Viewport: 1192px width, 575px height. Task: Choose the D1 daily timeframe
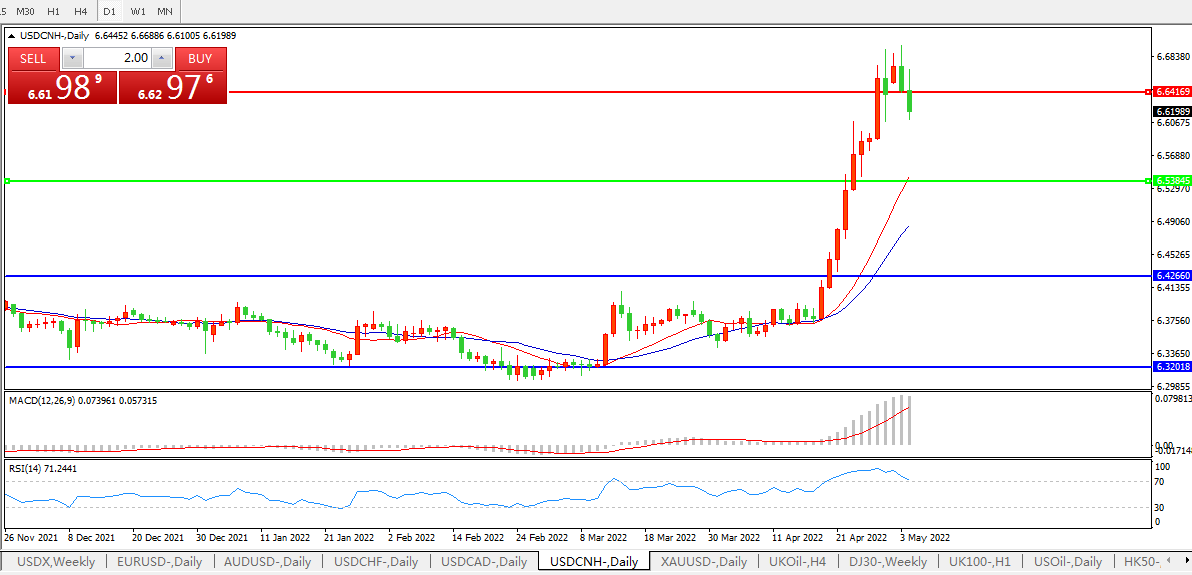[x=110, y=11]
